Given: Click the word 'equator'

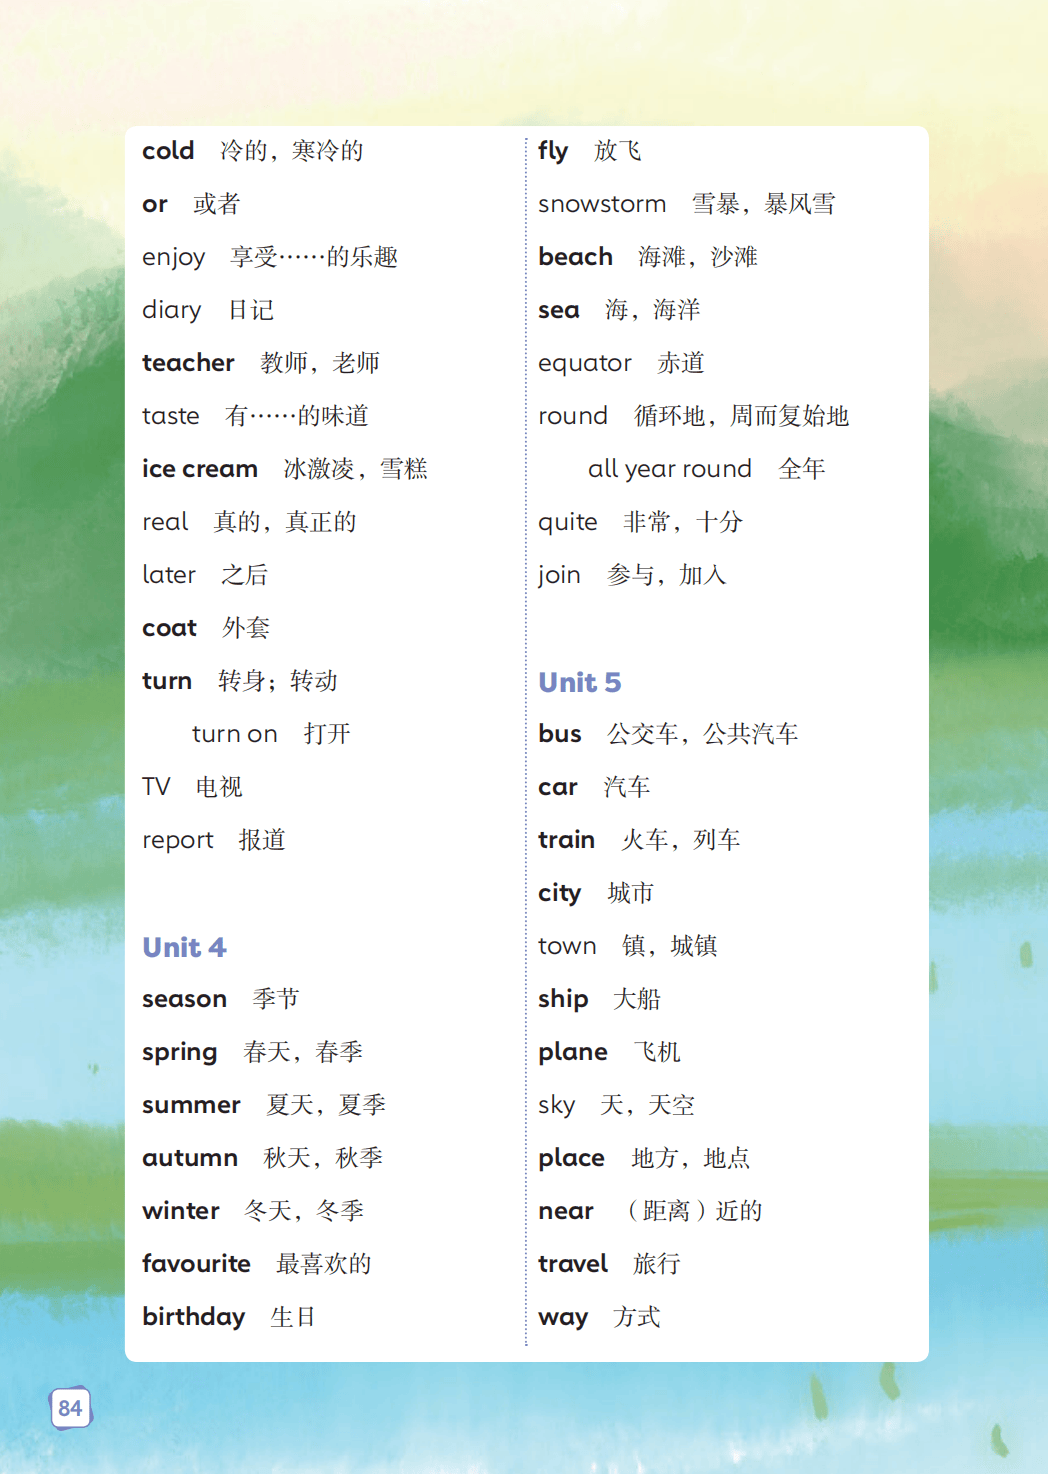Looking at the screenshot, I should (584, 363).
